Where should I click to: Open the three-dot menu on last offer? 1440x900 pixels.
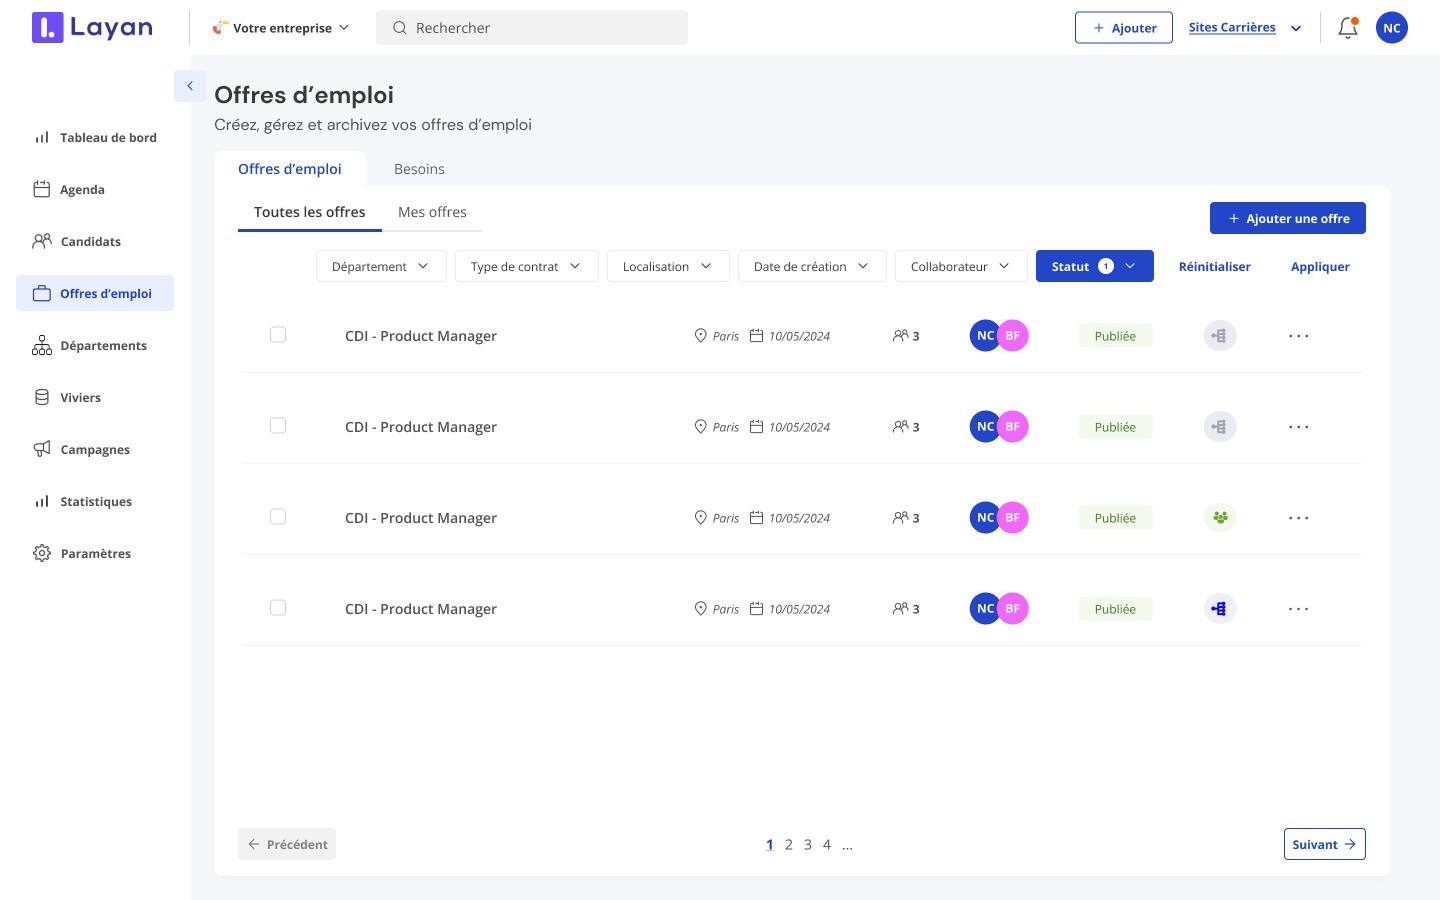click(1299, 609)
